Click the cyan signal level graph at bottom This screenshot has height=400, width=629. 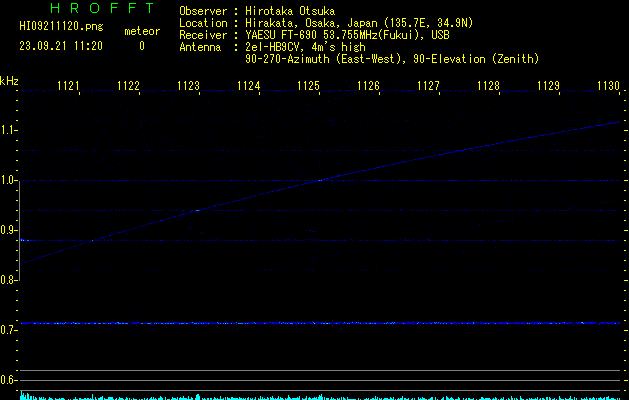320,397
